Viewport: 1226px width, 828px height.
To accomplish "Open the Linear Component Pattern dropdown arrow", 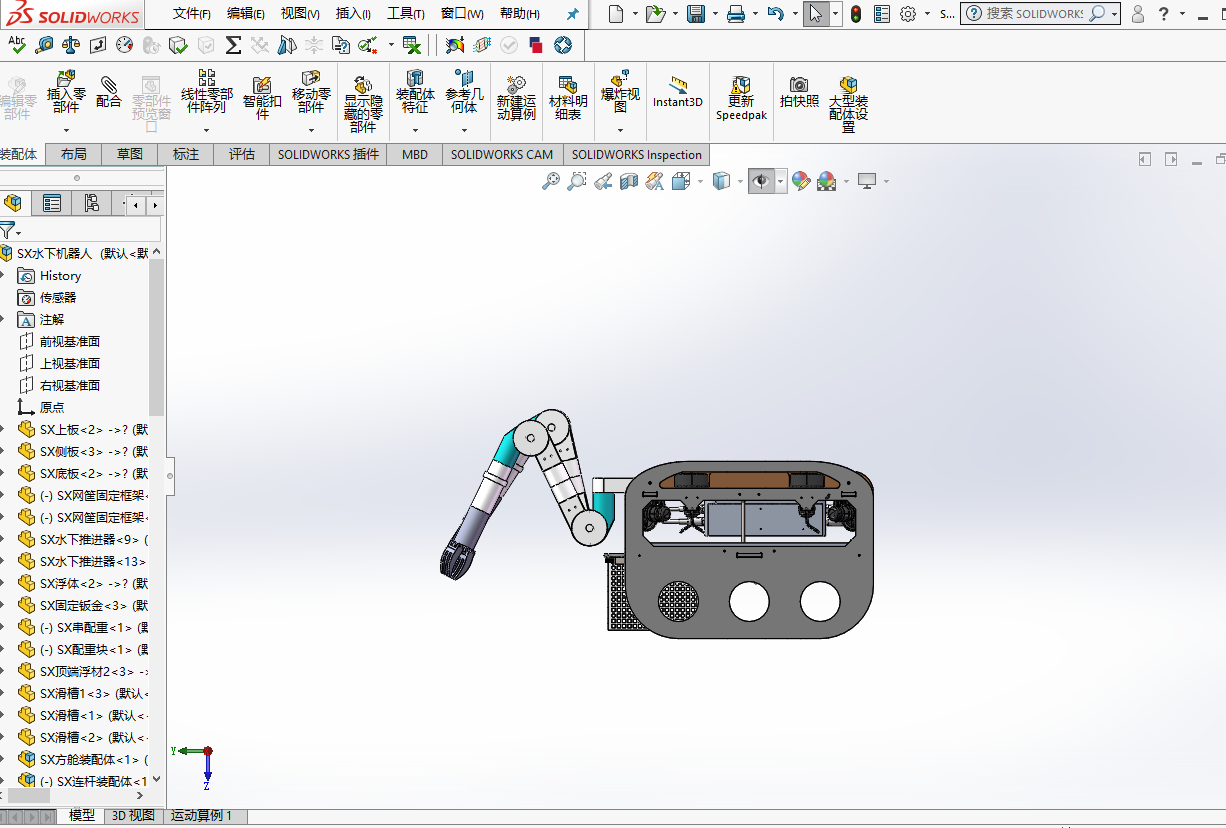I will (x=206, y=130).
